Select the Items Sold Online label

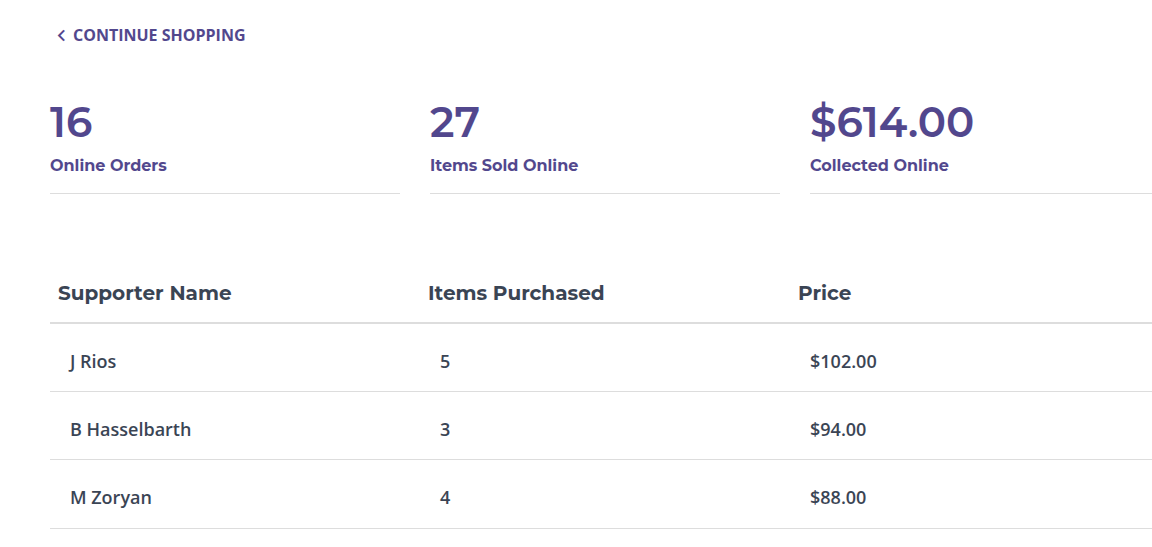(x=504, y=165)
